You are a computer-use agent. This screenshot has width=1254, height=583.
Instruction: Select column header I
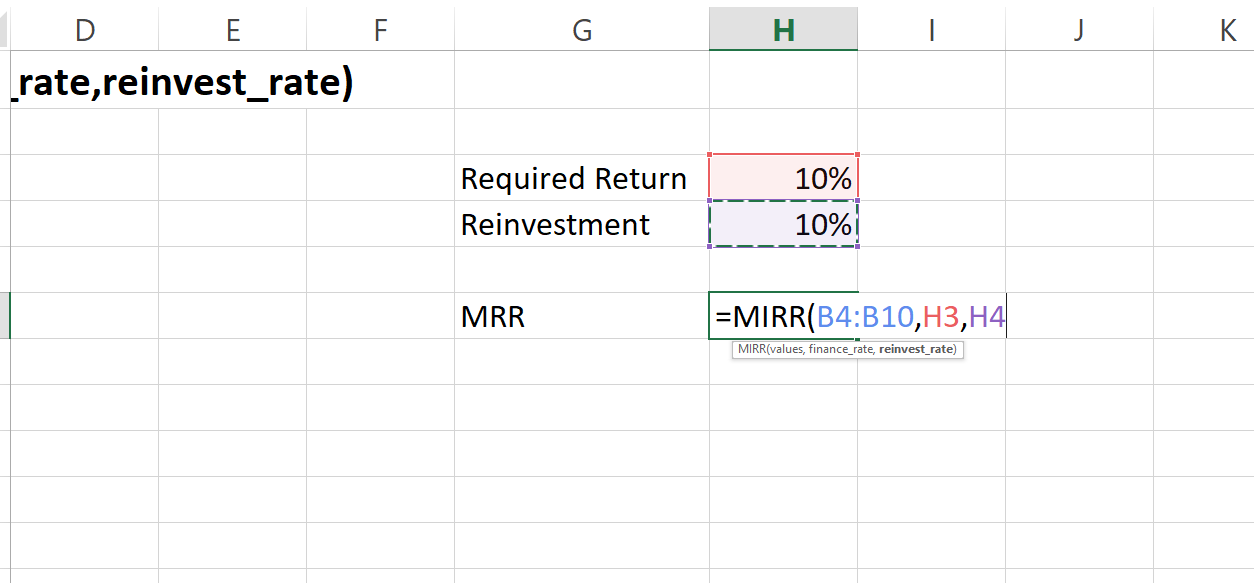(931, 29)
